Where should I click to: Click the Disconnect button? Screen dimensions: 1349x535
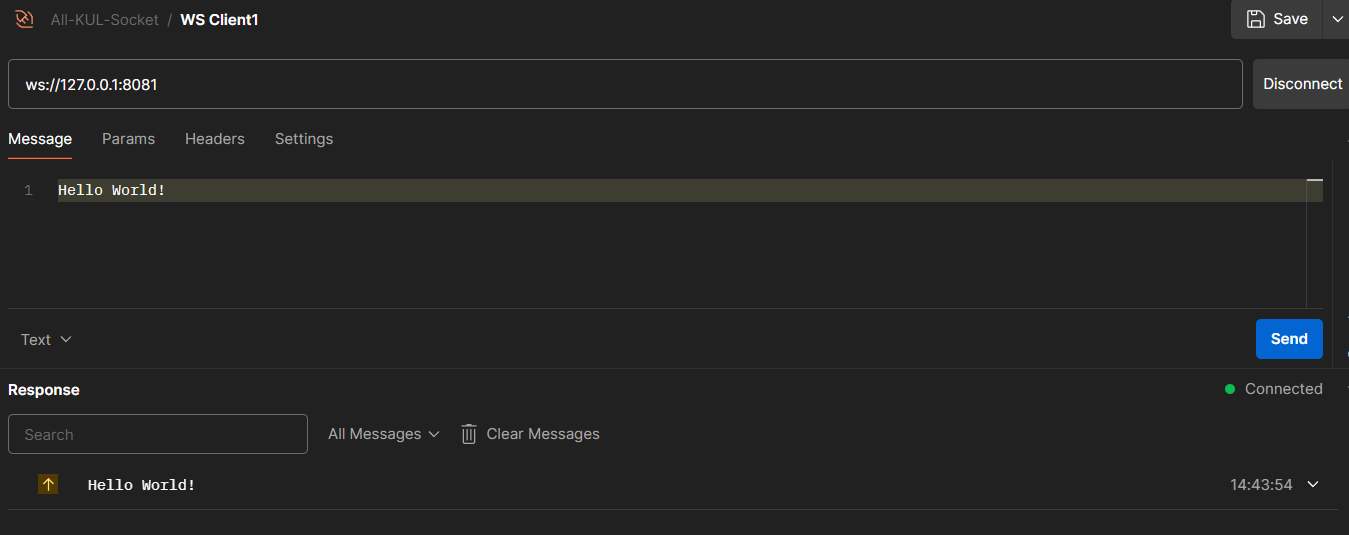(1302, 84)
